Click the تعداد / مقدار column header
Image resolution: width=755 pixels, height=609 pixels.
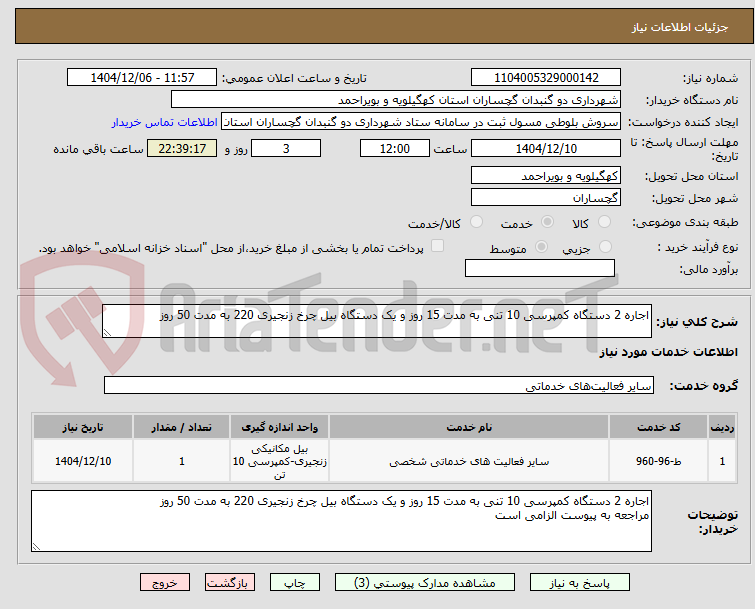tap(182, 427)
